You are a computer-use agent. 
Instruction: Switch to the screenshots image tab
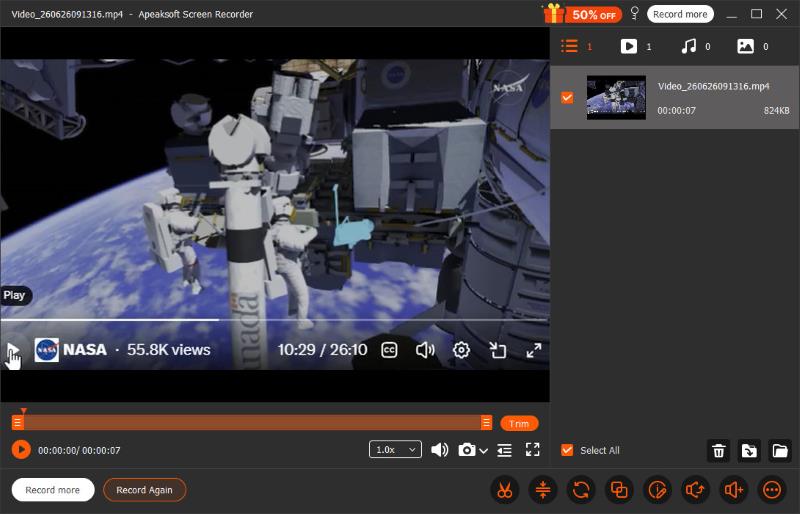(x=745, y=46)
